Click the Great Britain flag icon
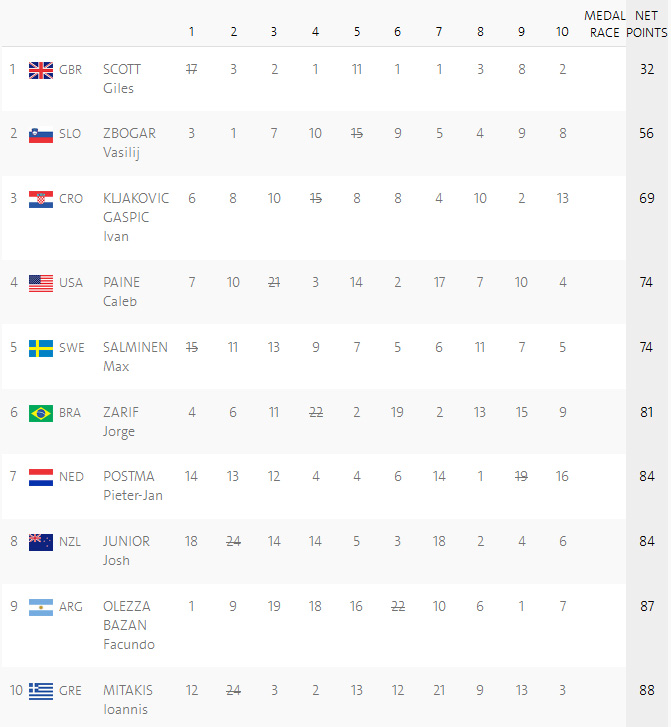671x727 pixels. (x=40, y=70)
